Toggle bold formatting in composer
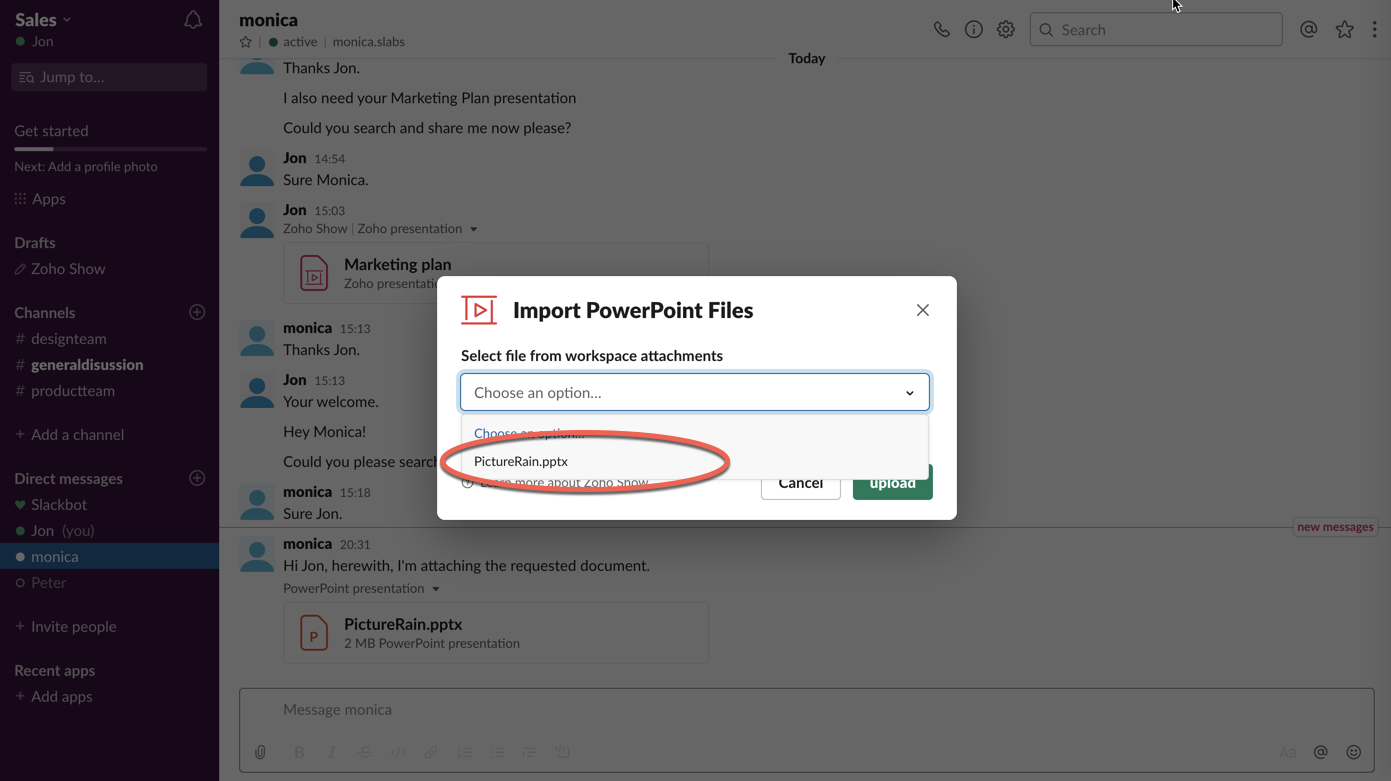Screen dimensions: 1391x781 pyautogui.click(x=299, y=752)
